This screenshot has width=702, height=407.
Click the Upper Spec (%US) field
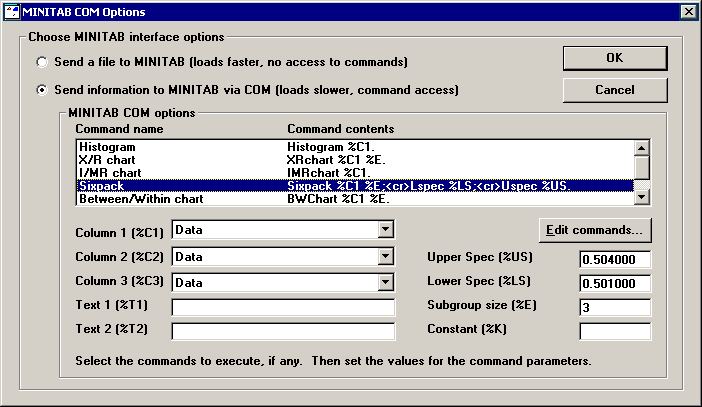[614, 260]
